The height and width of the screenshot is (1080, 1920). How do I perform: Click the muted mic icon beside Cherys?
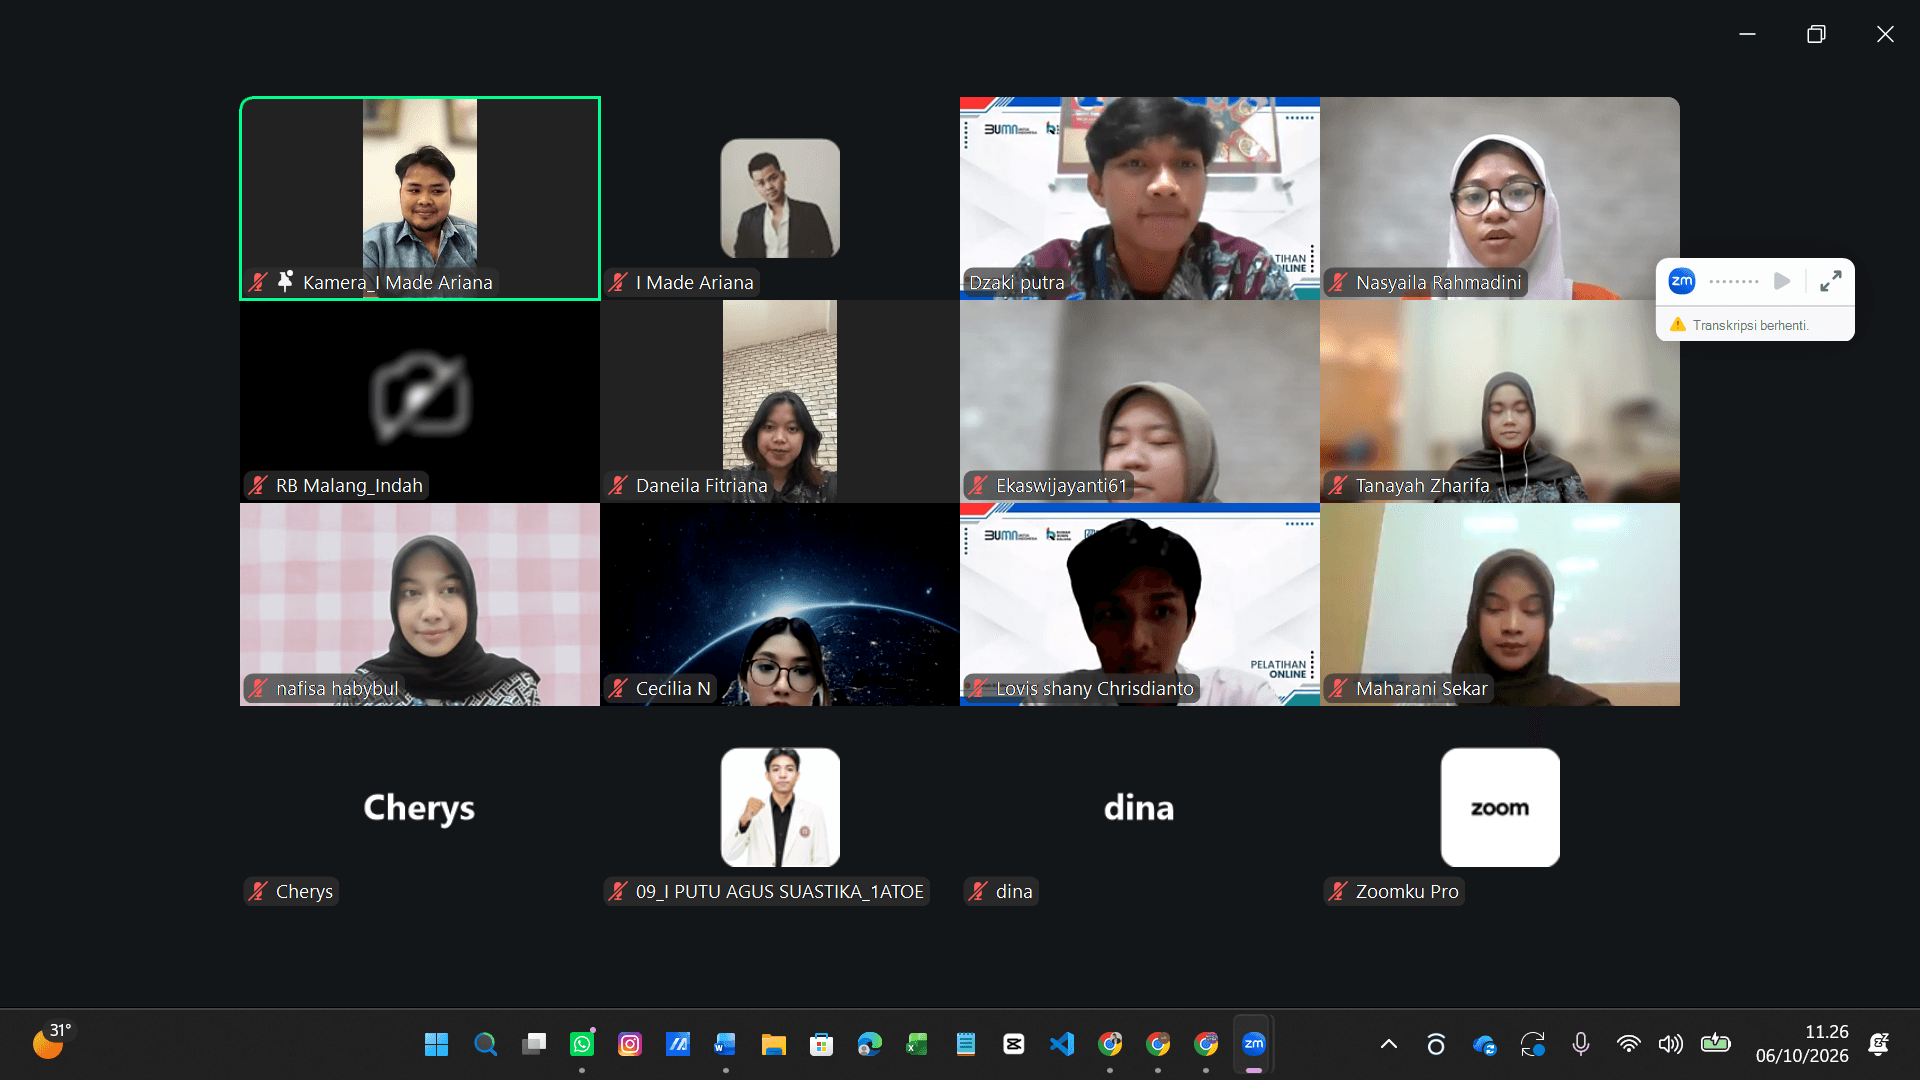pyautogui.click(x=259, y=891)
